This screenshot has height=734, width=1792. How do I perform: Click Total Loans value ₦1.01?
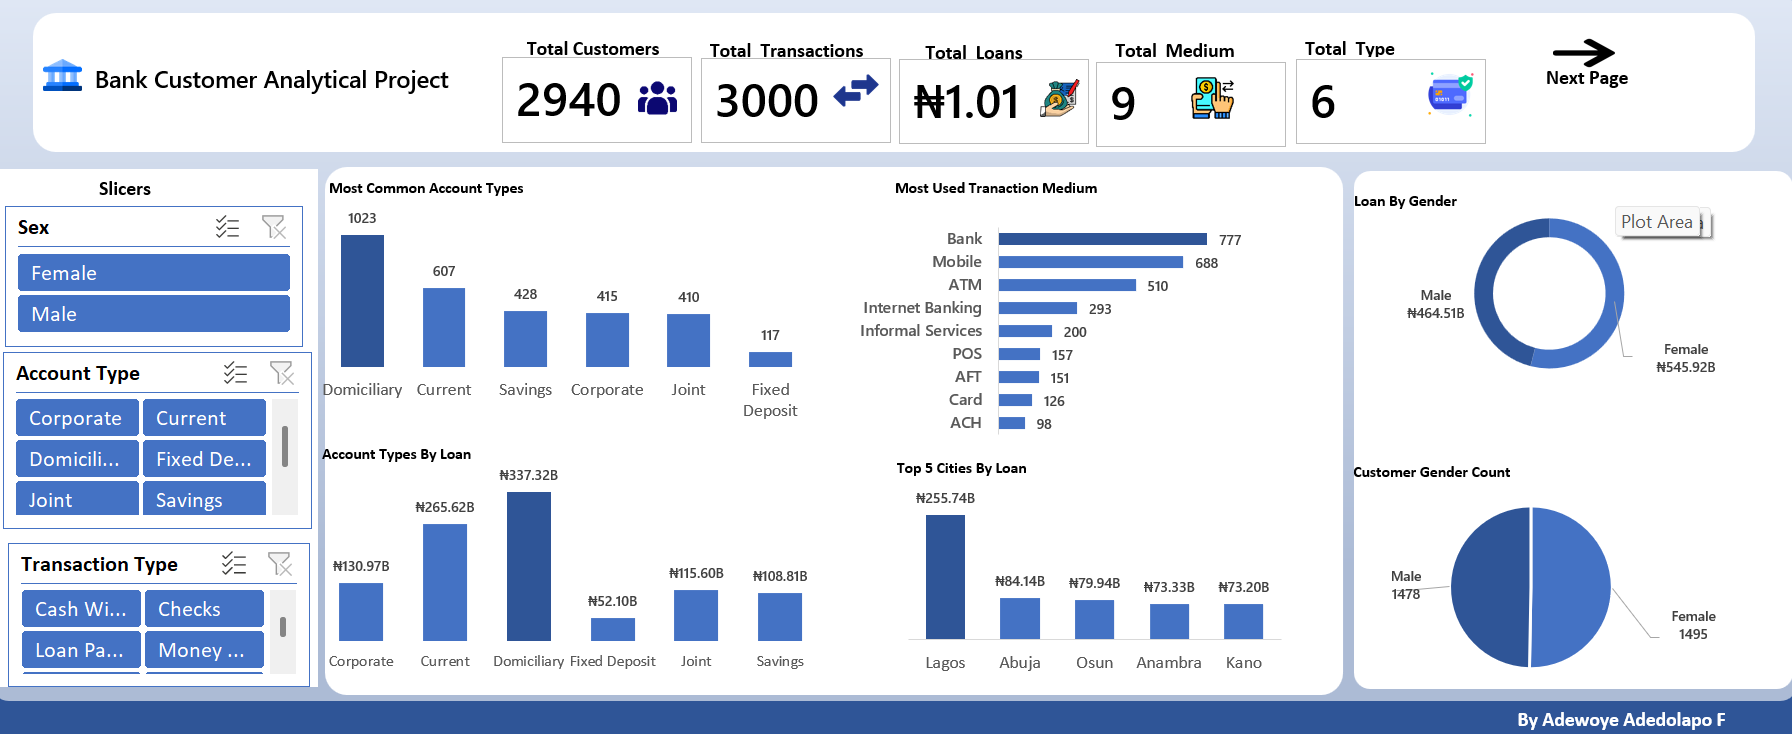[966, 102]
